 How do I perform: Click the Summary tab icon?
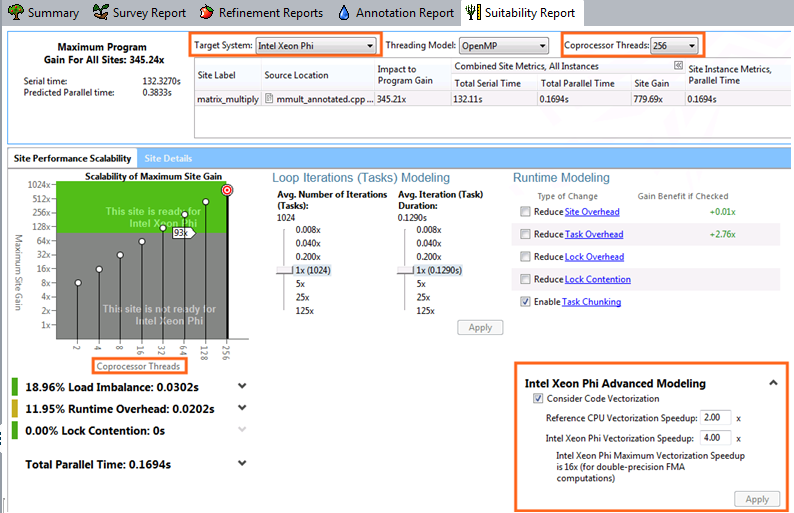[15, 13]
